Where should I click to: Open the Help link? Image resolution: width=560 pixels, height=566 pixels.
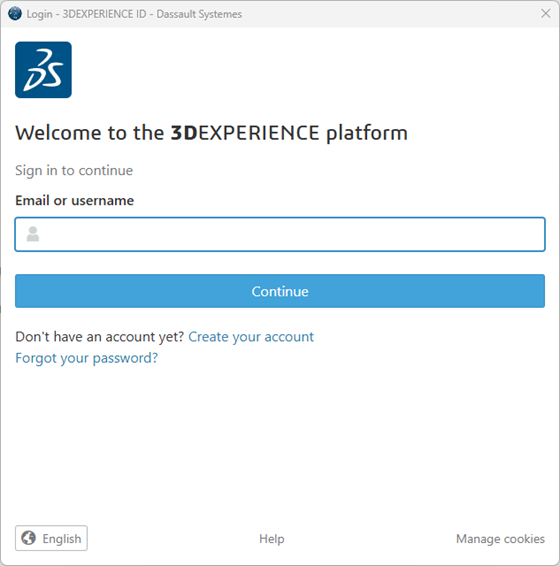tap(272, 539)
